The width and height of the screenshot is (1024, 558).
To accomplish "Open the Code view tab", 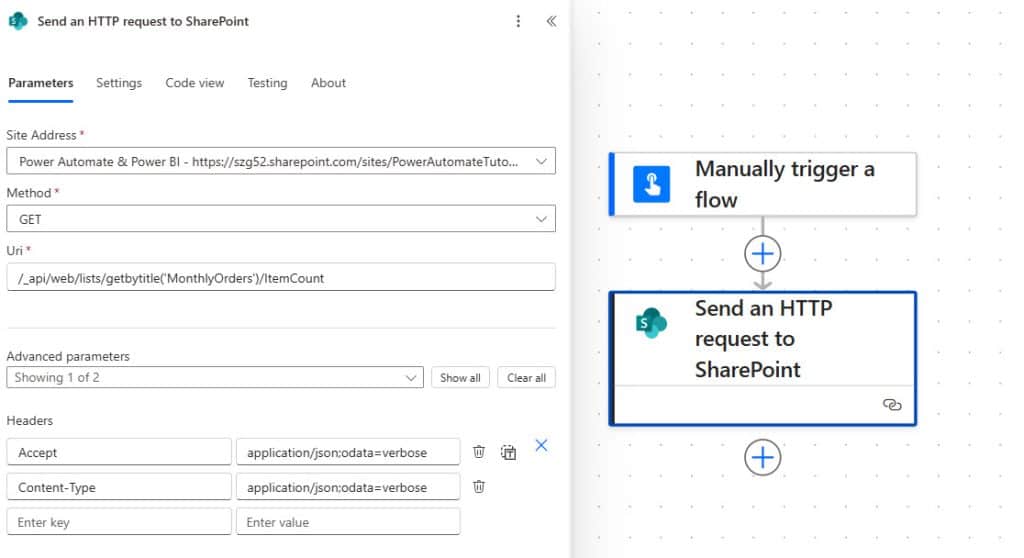I will point(195,83).
